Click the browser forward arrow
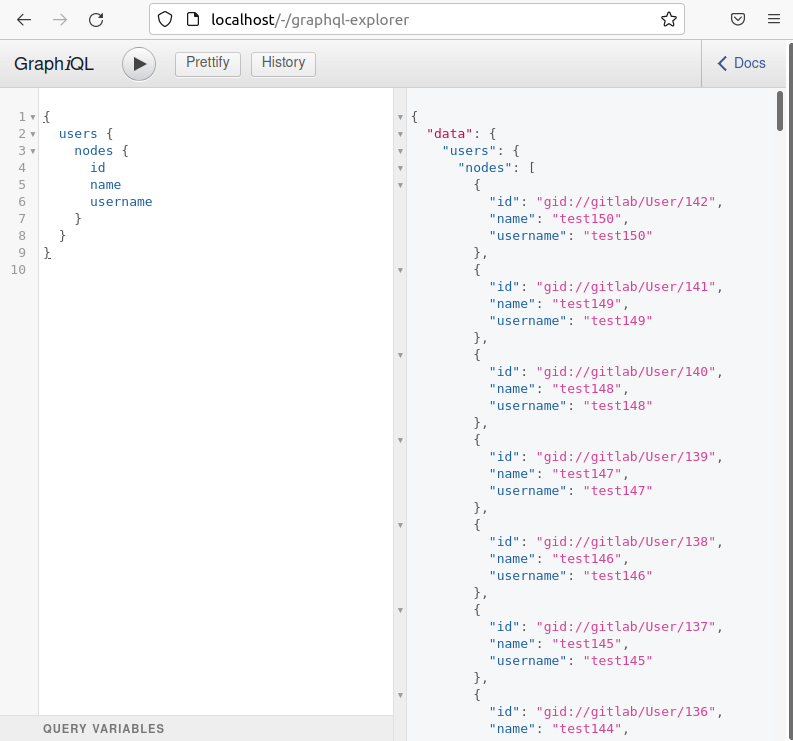This screenshot has width=793, height=741. coord(60,19)
